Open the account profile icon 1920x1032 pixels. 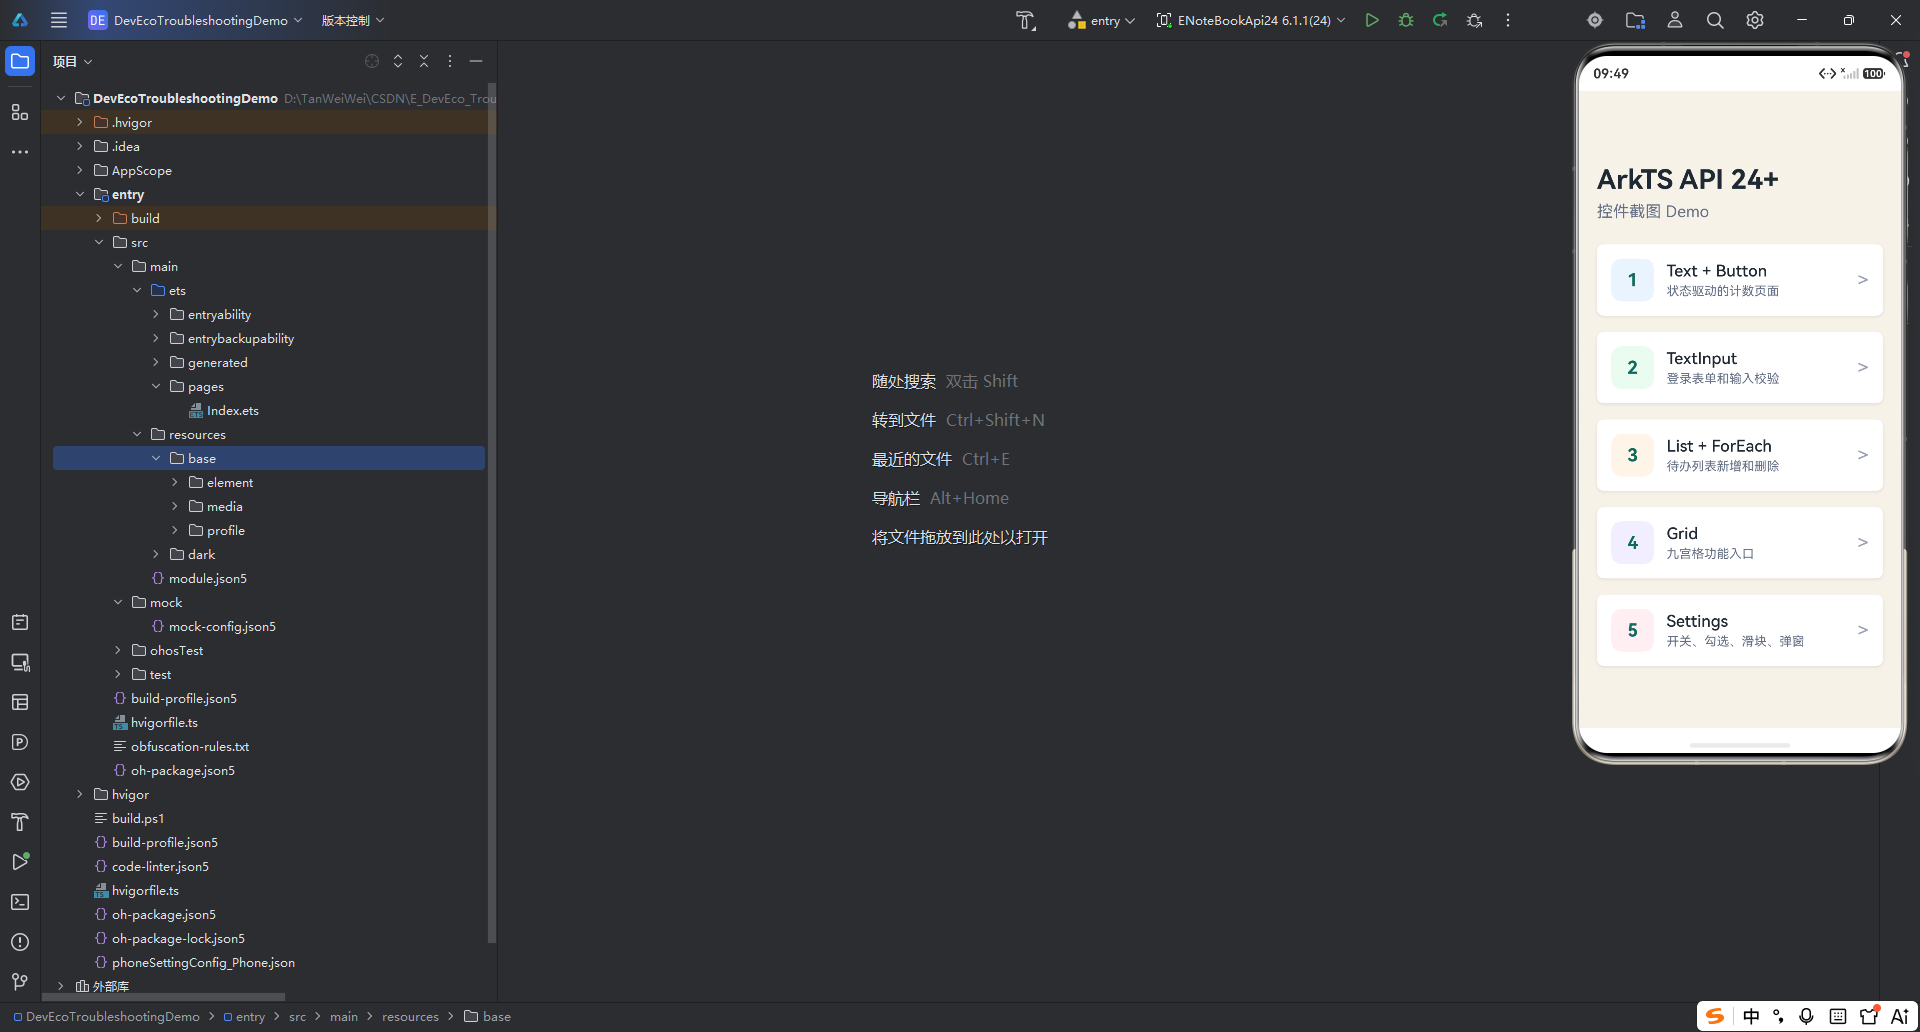pyautogui.click(x=1675, y=20)
